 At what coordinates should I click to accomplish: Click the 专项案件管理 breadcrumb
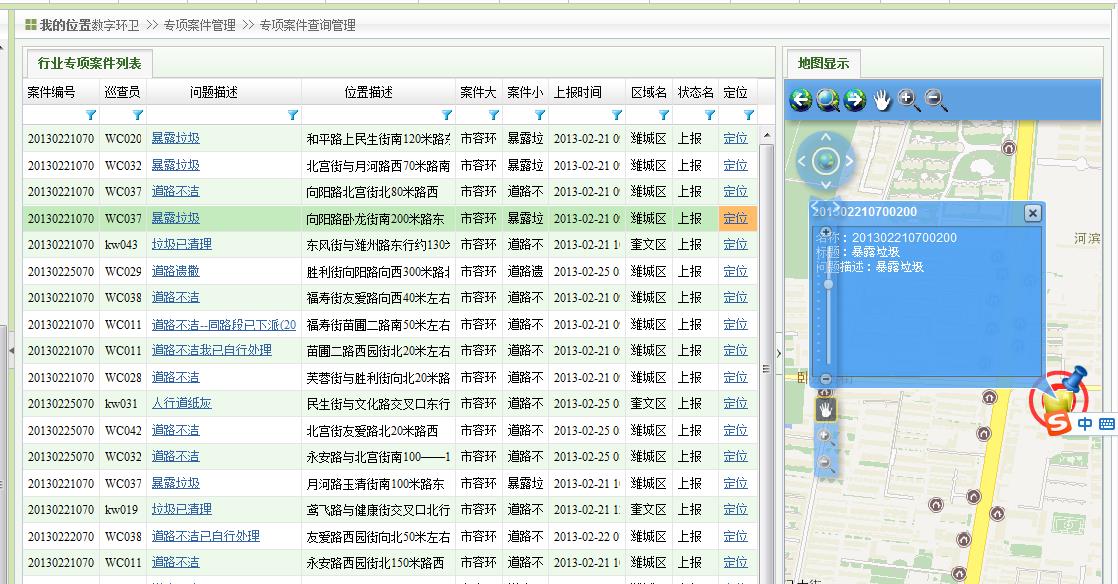coord(200,25)
